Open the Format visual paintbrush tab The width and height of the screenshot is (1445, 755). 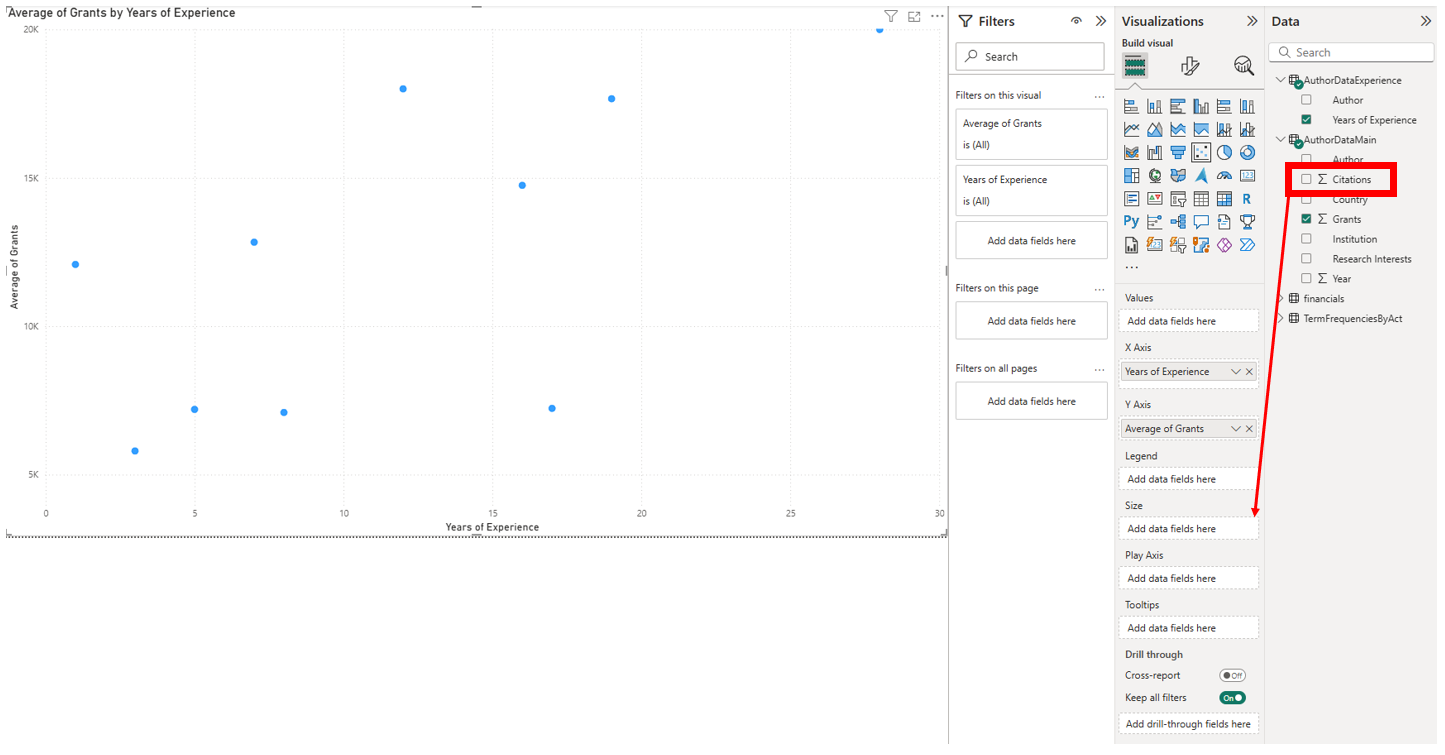pos(1189,66)
